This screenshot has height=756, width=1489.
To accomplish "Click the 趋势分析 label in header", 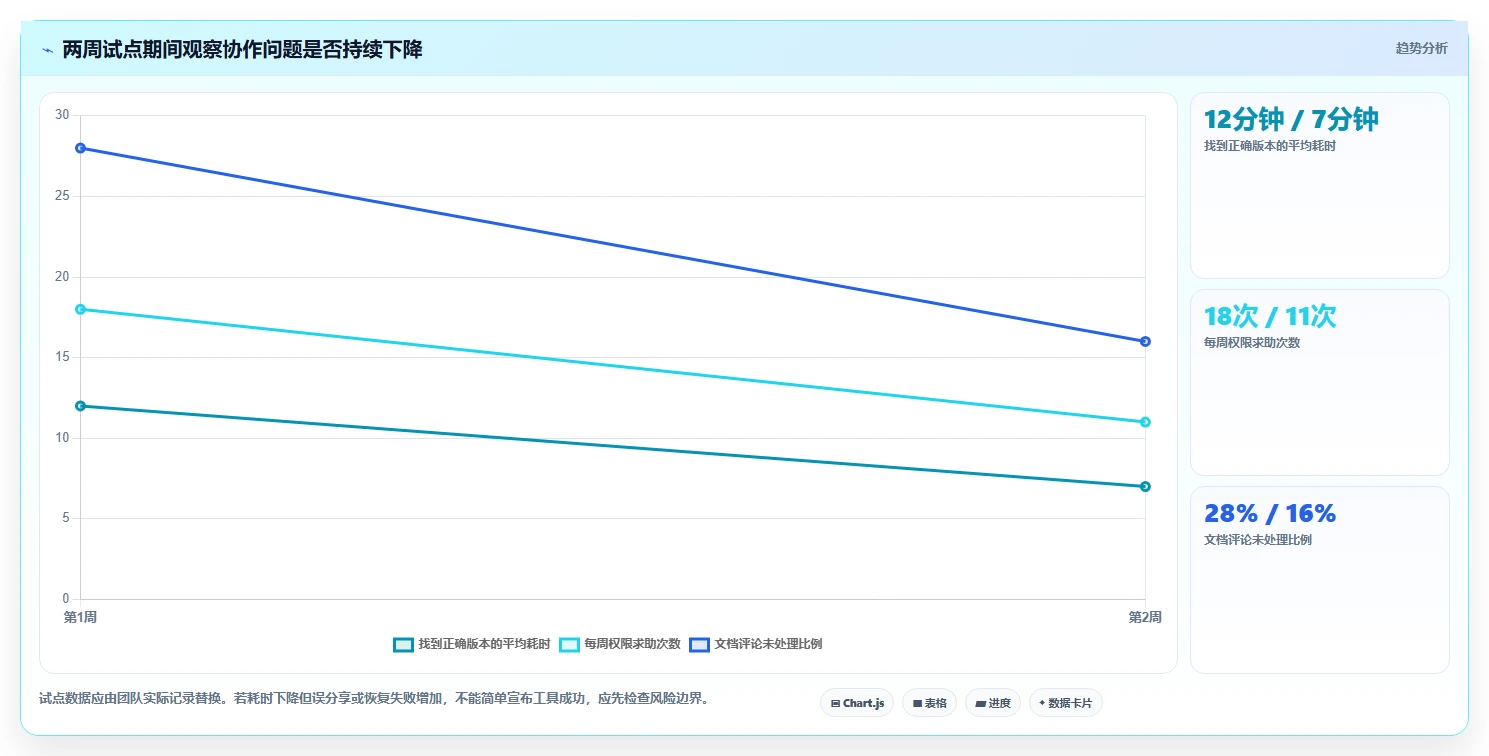I will pyautogui.click(x=1421, y=48).
